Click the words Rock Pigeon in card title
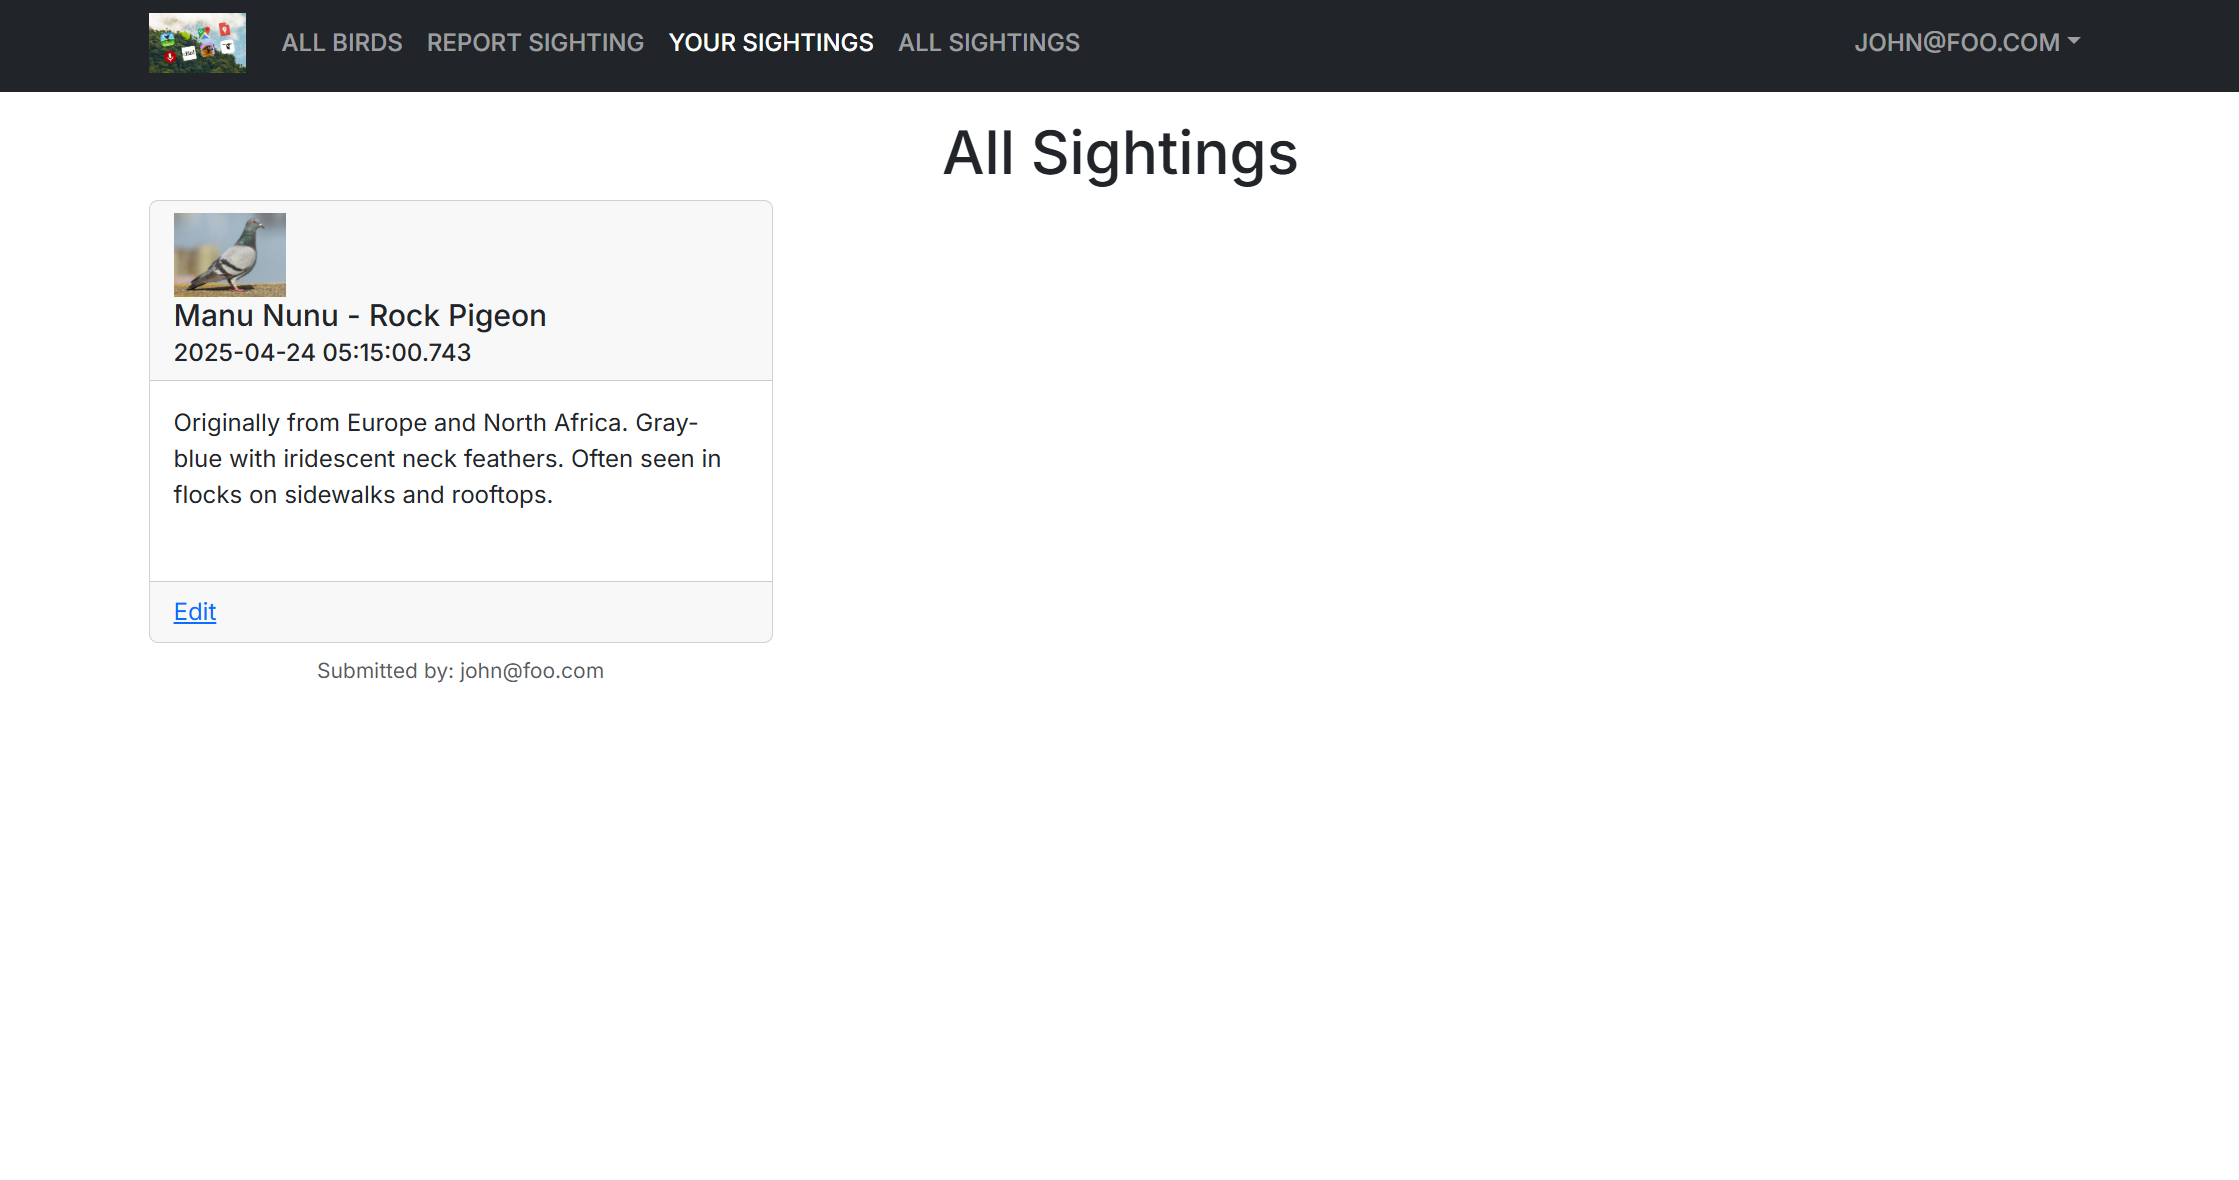Viewport: 2239px width, 1180px height. click(x=457, y=316)
